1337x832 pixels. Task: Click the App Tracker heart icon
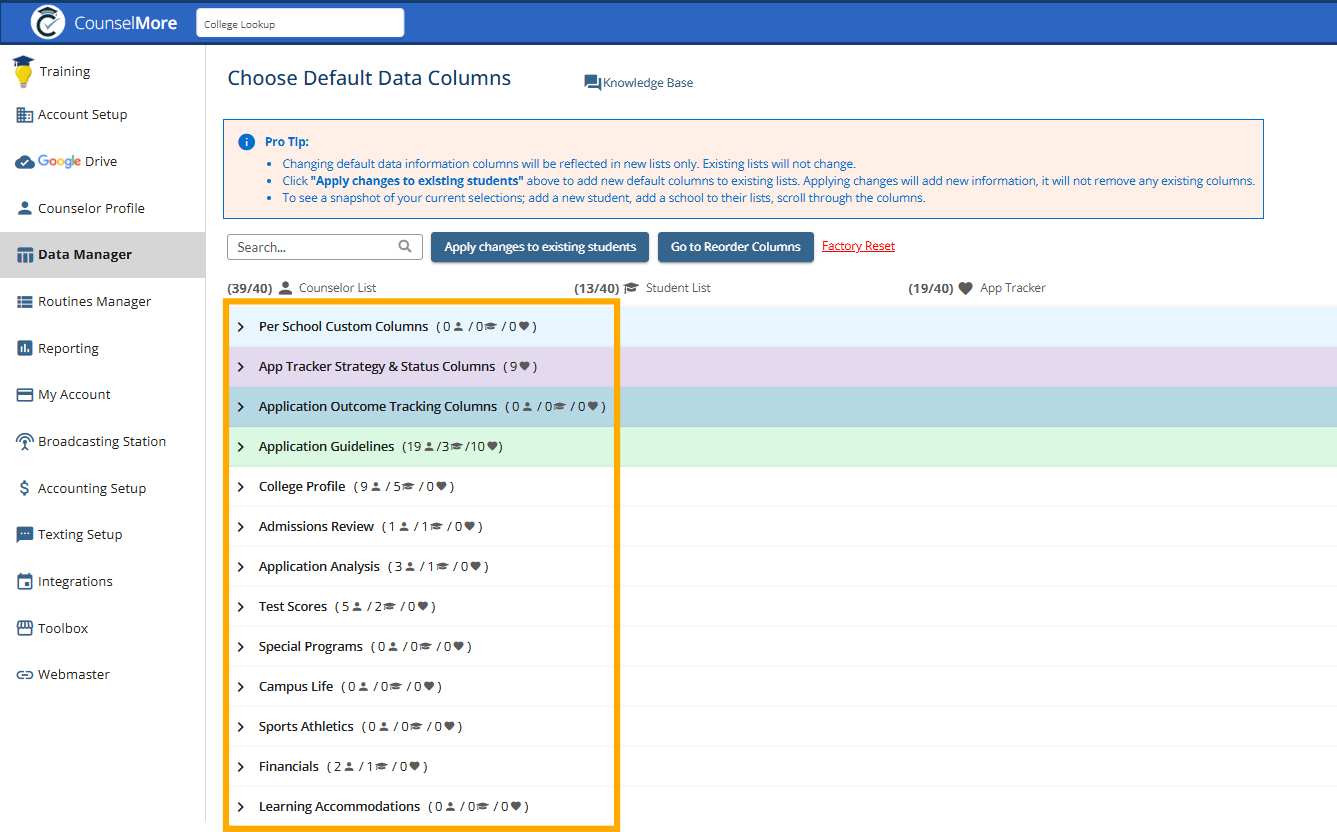(965, 288)
